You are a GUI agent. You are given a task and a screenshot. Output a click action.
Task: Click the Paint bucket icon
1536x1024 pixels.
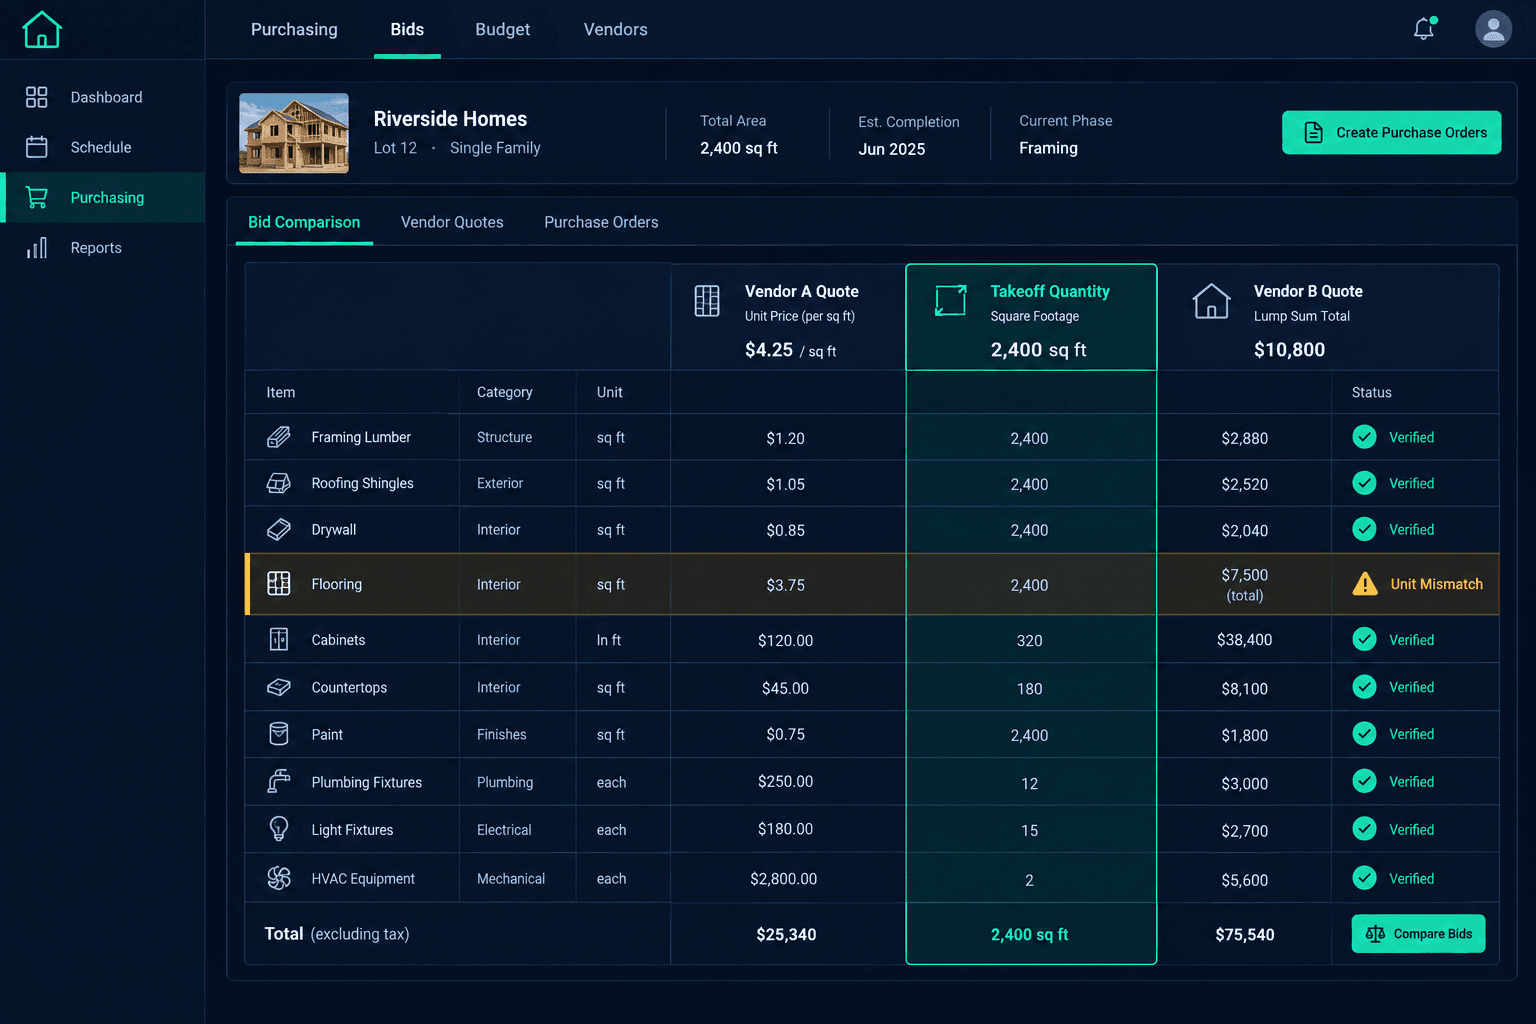click(x=279, y=734)
